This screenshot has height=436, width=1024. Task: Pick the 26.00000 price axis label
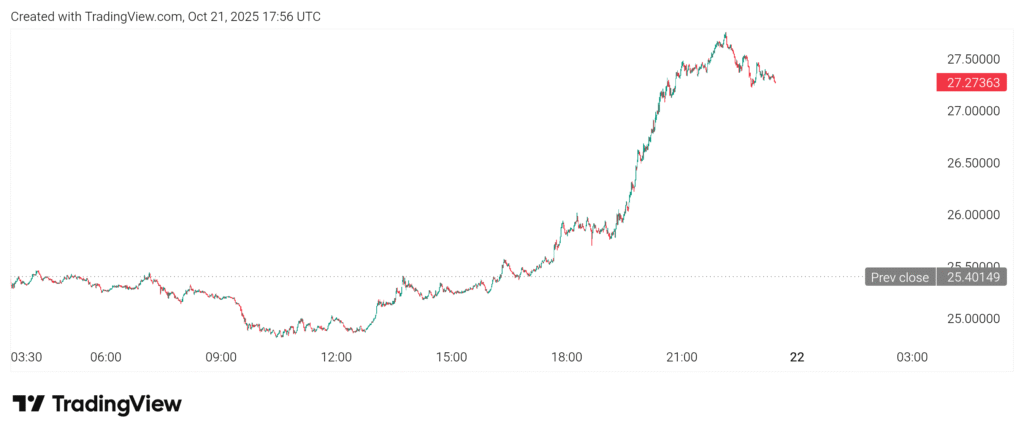click(x=971, y=214)
